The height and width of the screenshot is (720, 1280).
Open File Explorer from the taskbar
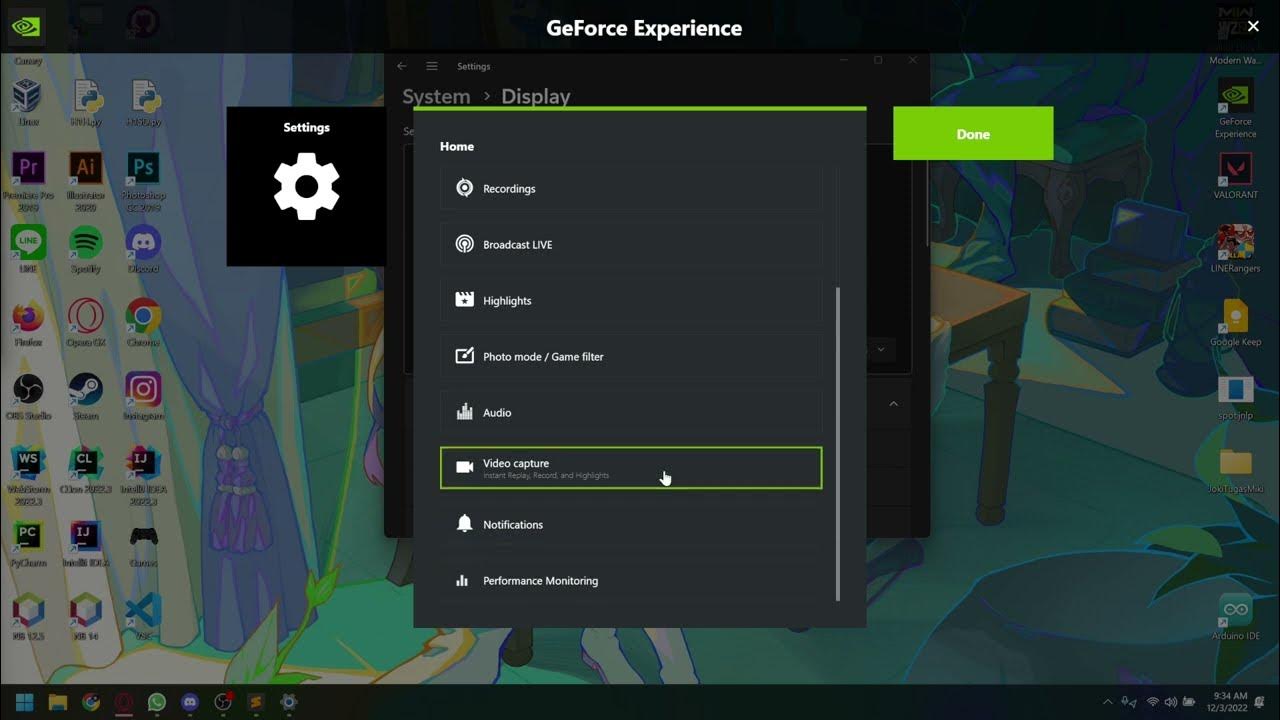58,702
